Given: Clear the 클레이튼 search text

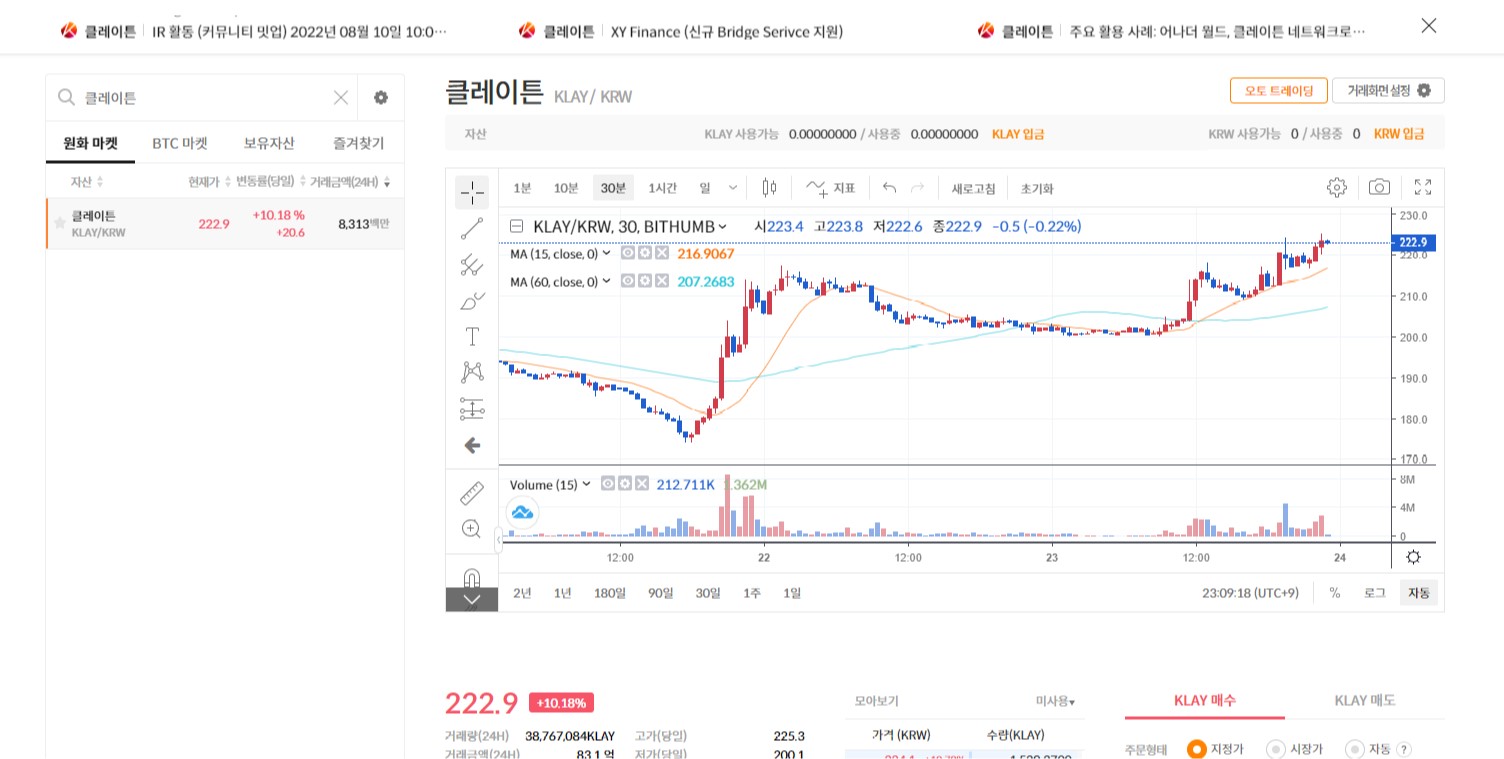Looking at the screenshot, I should [341, 97].
